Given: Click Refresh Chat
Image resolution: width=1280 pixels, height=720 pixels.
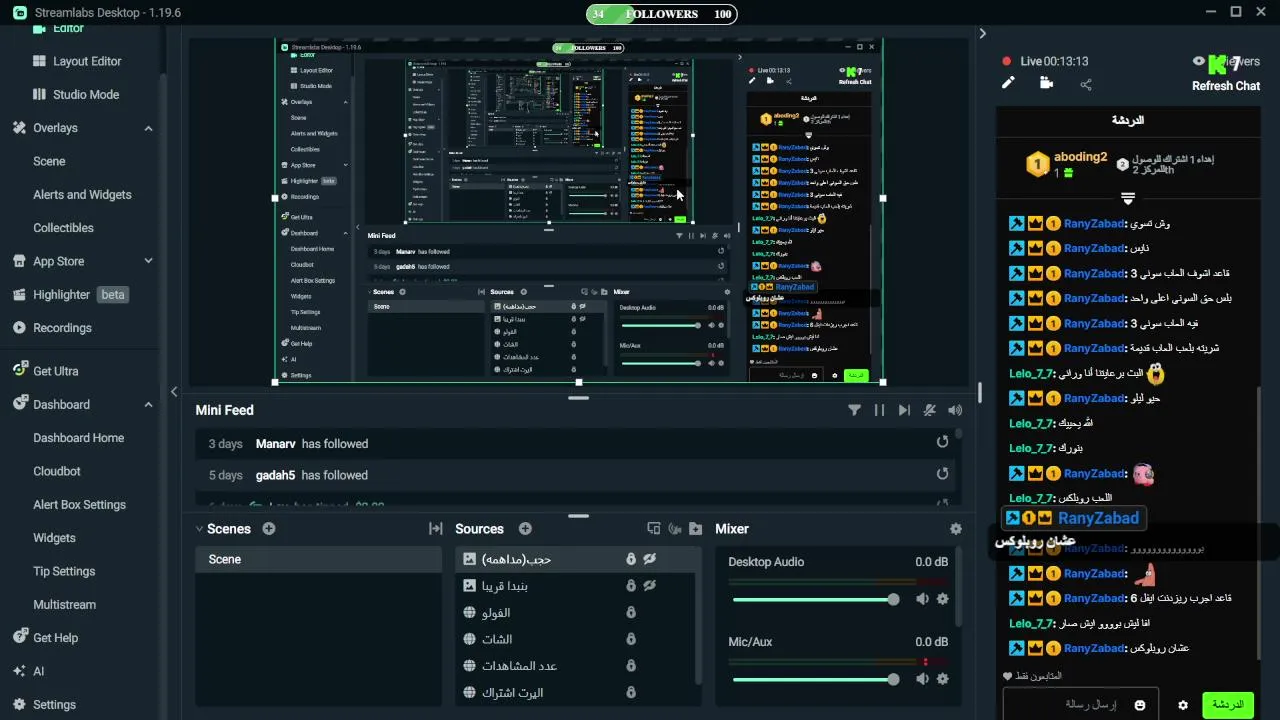Looking at the screenshot, I should click(x=1225, y=86).
